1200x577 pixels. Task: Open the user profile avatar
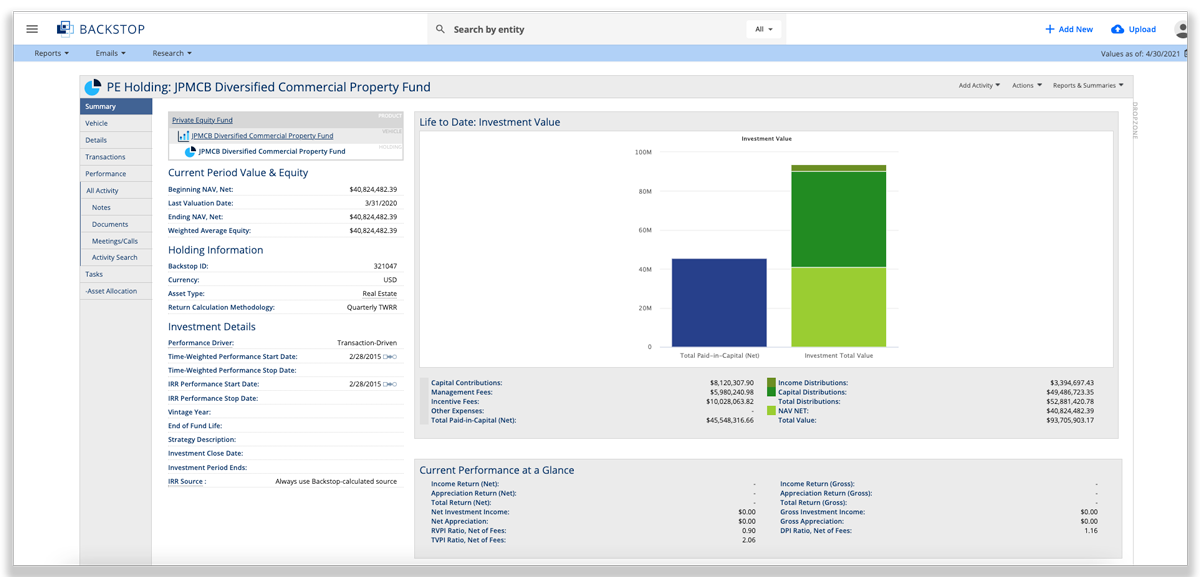1180,29
